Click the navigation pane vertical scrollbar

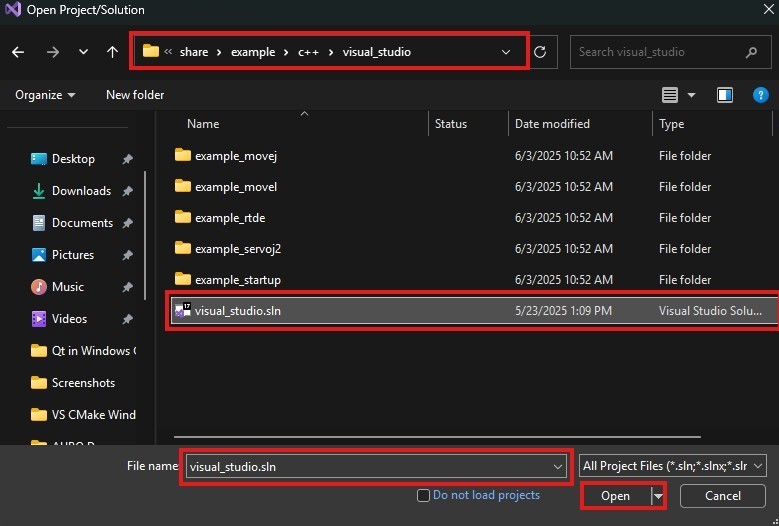tap(145, 235)
